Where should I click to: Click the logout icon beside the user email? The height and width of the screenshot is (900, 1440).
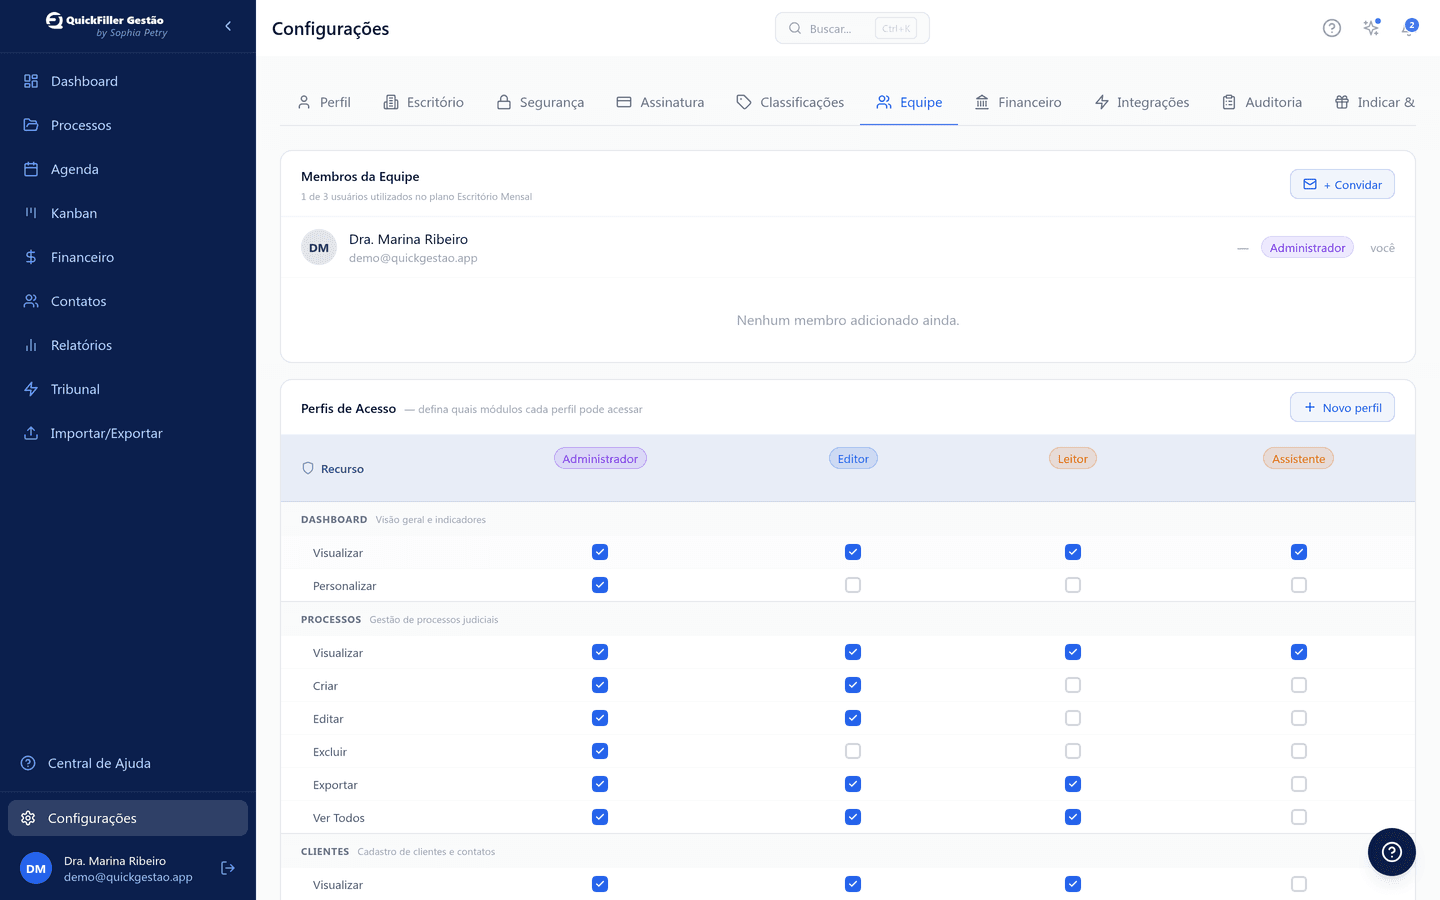228,868
